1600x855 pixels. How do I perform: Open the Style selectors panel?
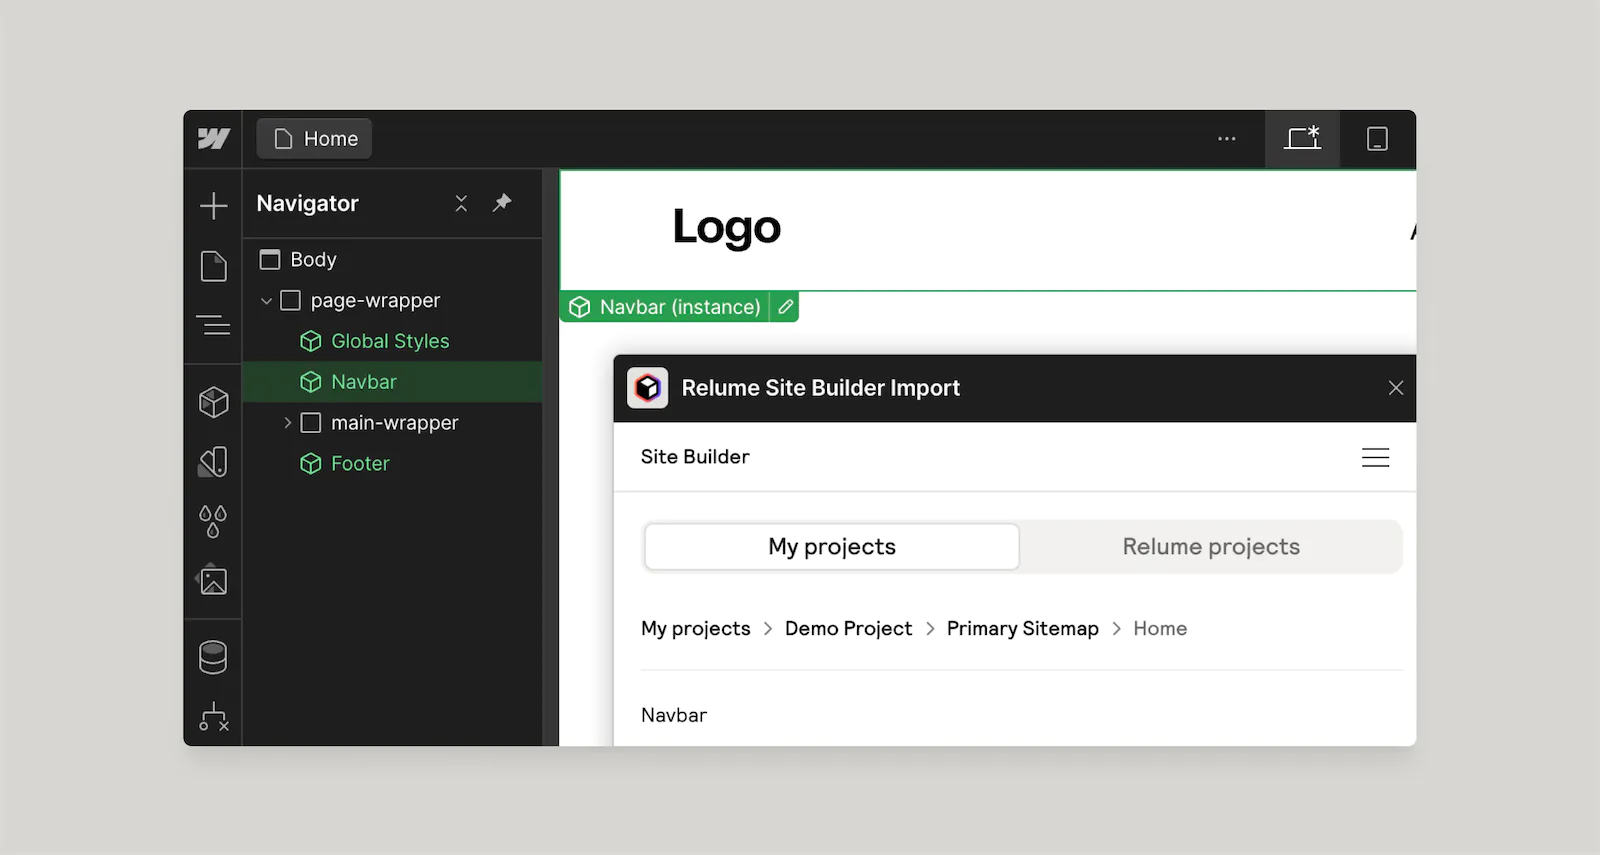(x=213, y=462)
